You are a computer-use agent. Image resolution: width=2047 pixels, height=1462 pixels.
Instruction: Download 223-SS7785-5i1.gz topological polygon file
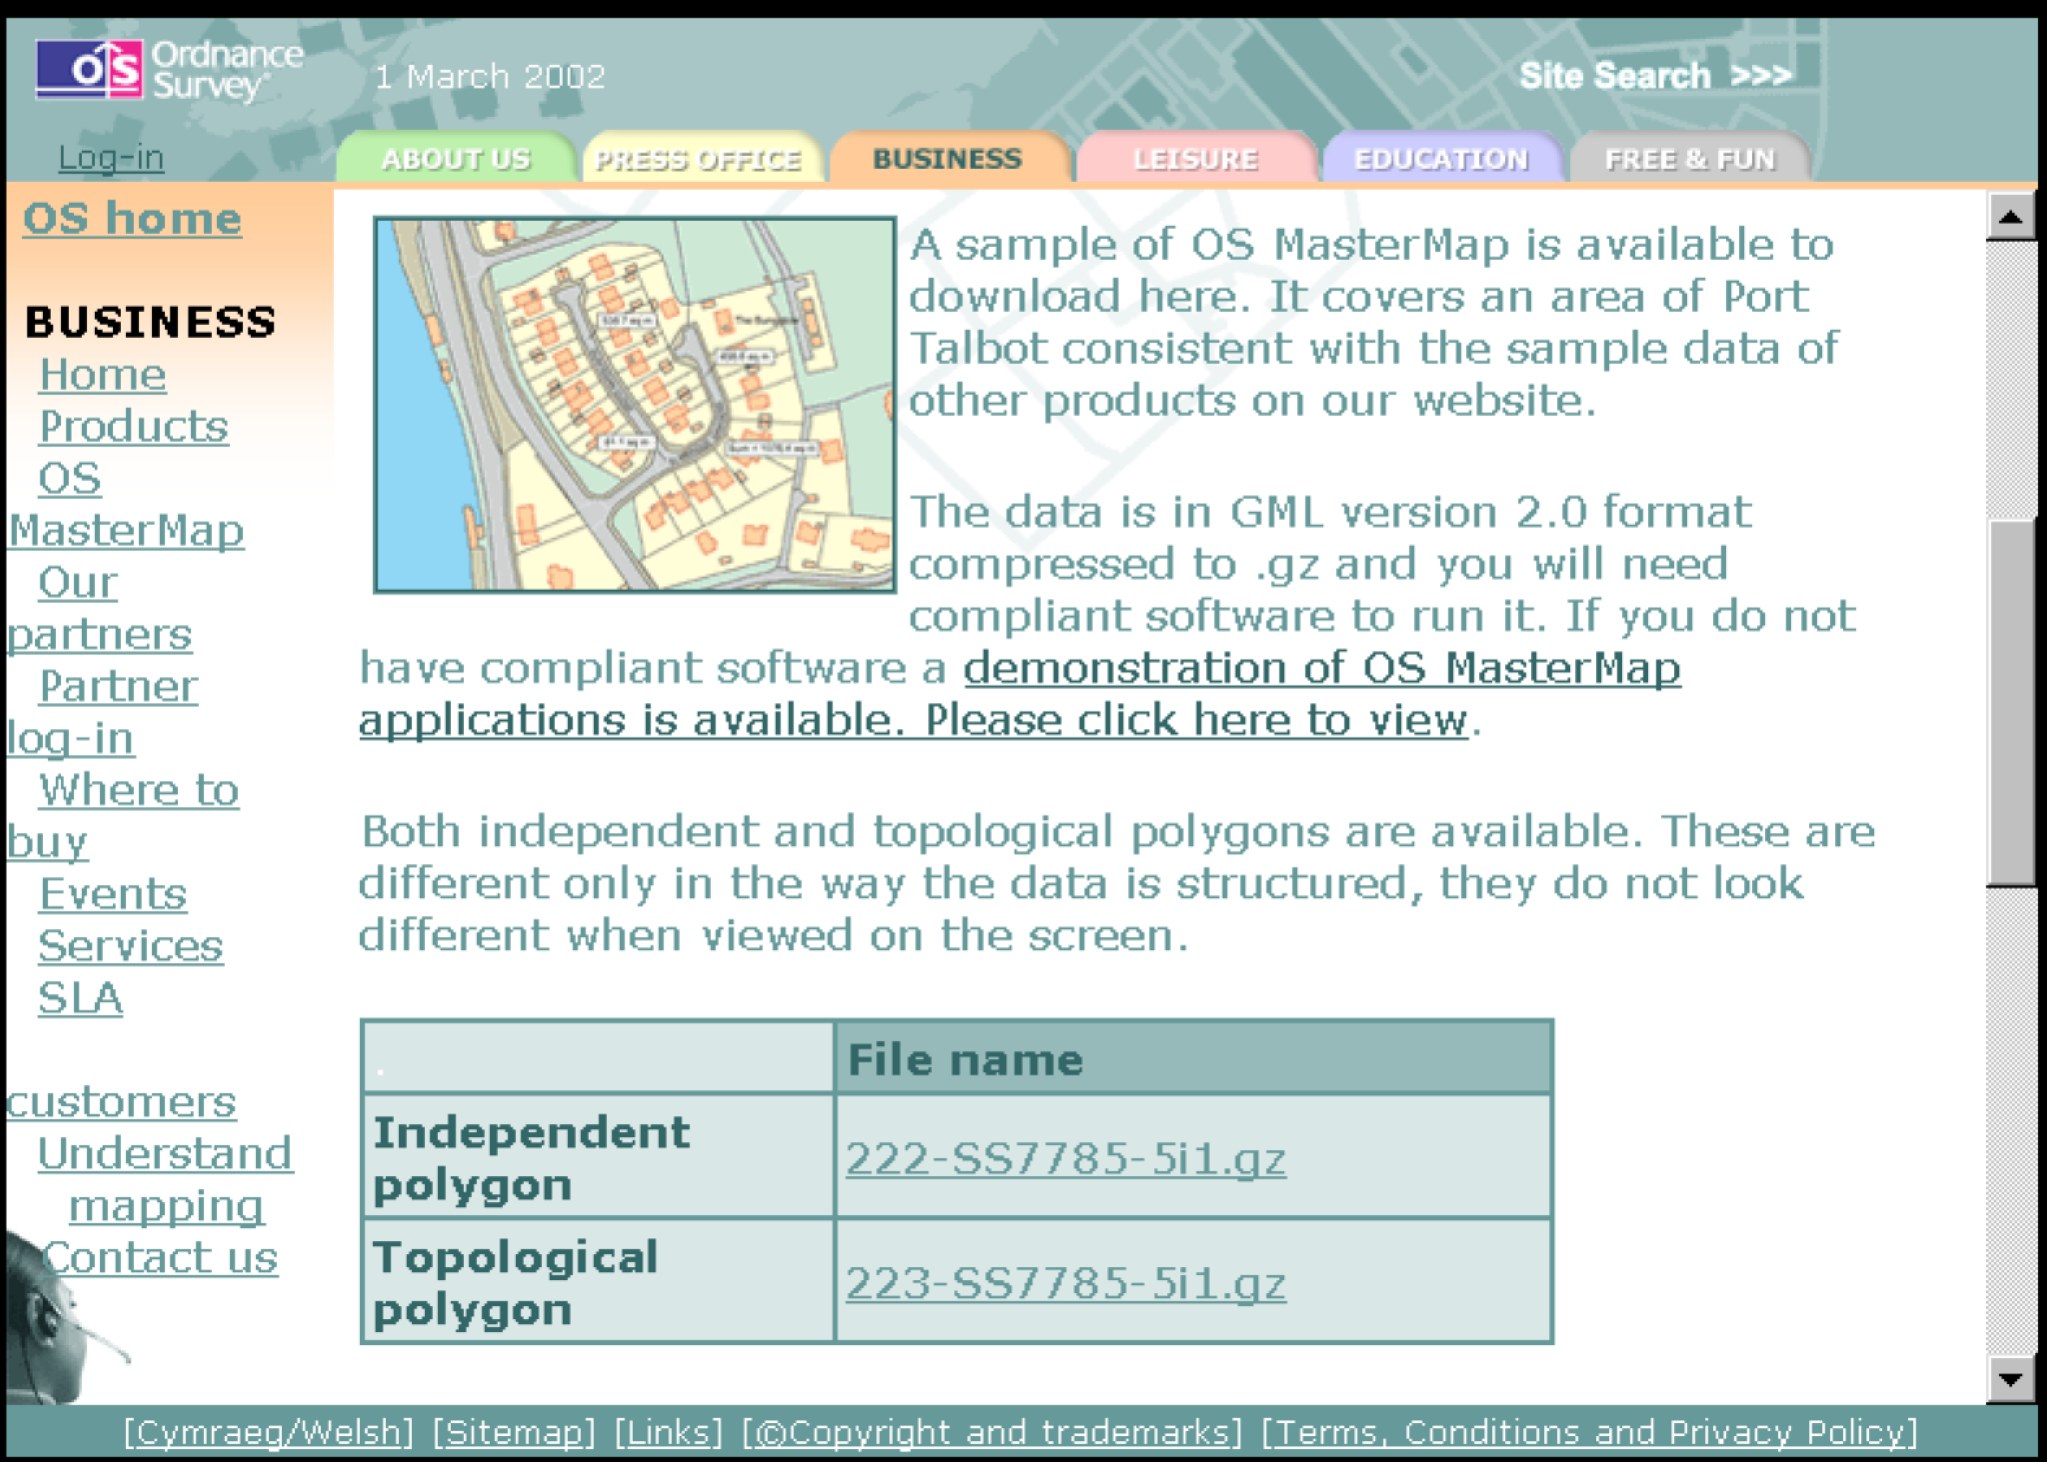(1065, 1283)
